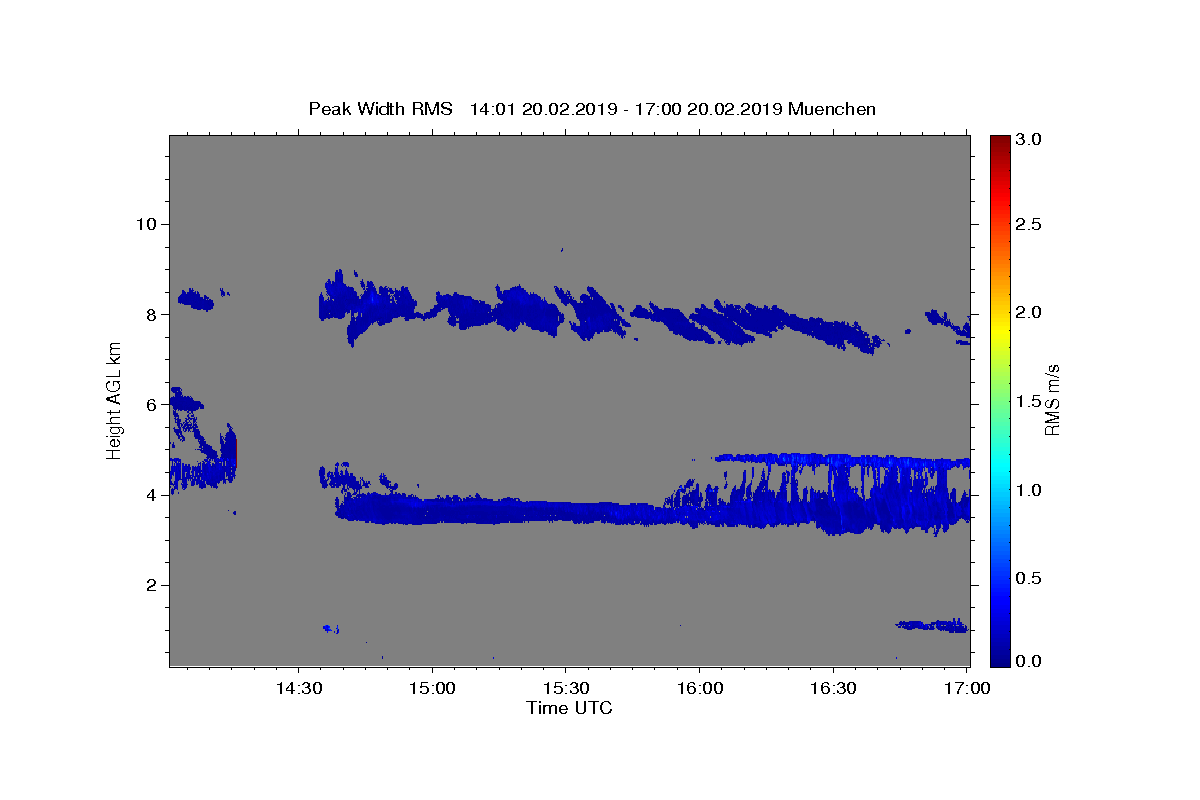The image size is (1200, 800).
Task: Click the colorbar value 1.5
Action: [1029, 401]
